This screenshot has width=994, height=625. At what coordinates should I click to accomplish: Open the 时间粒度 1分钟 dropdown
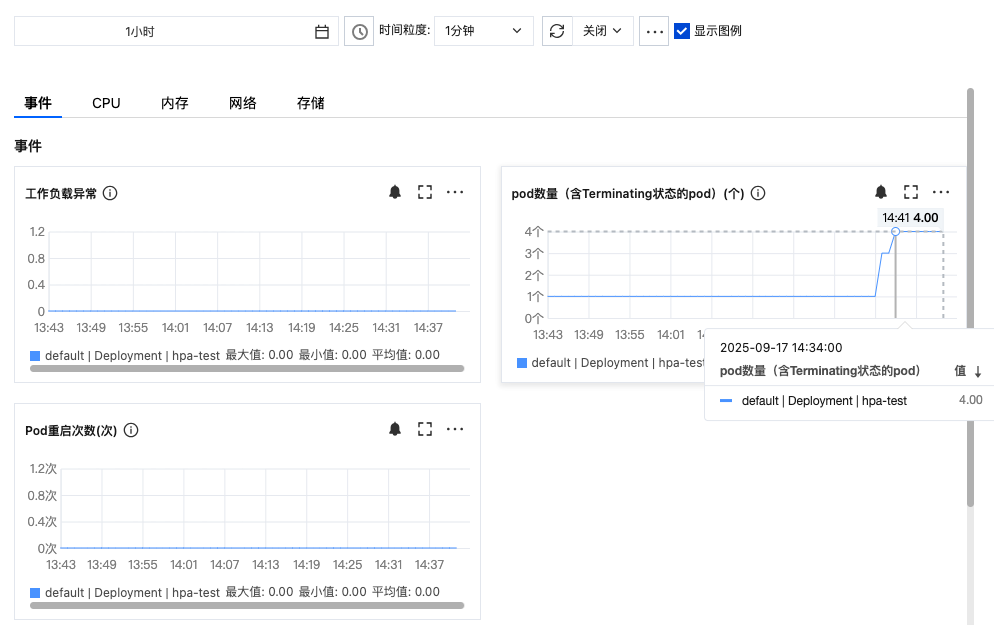[484, 31]
